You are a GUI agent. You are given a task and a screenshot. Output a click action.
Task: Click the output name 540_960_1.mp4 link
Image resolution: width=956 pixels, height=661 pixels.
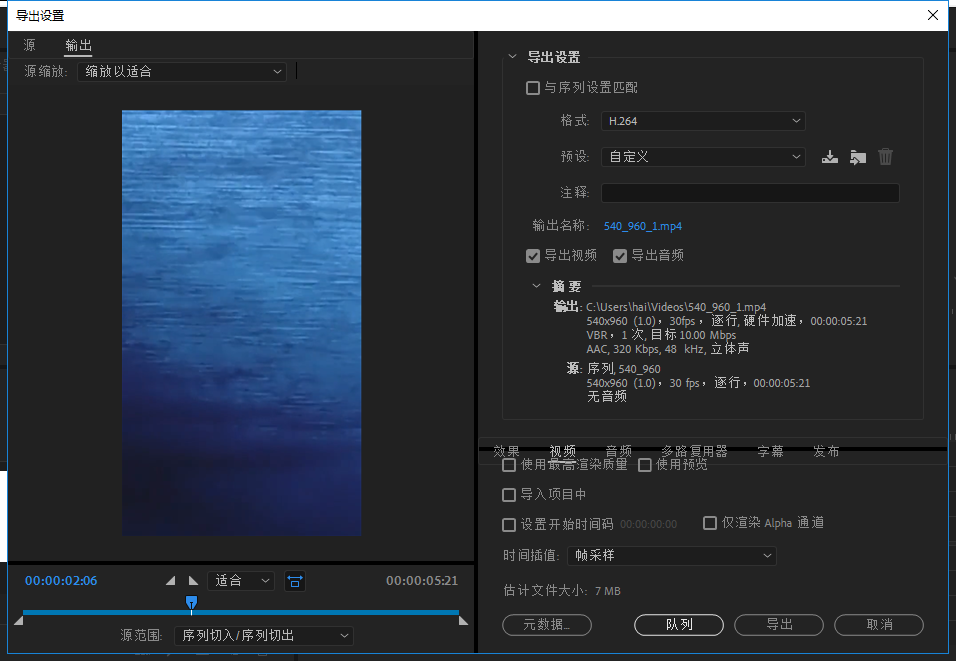click(643, 226)
